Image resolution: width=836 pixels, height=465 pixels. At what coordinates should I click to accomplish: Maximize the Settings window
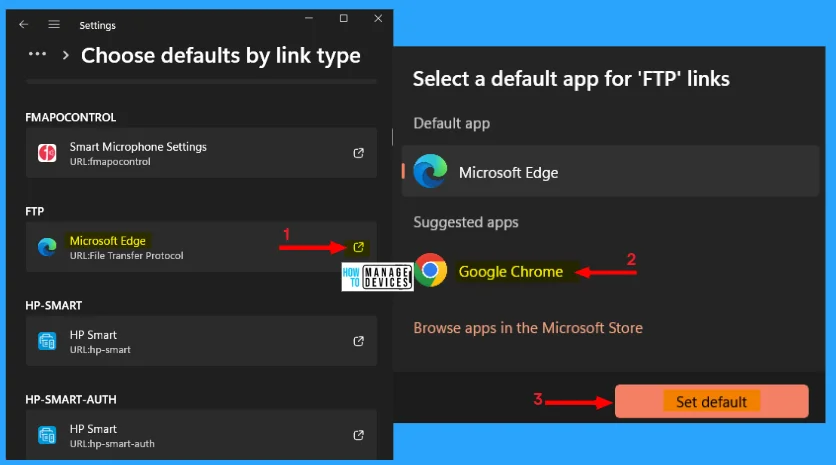[343, 18]
